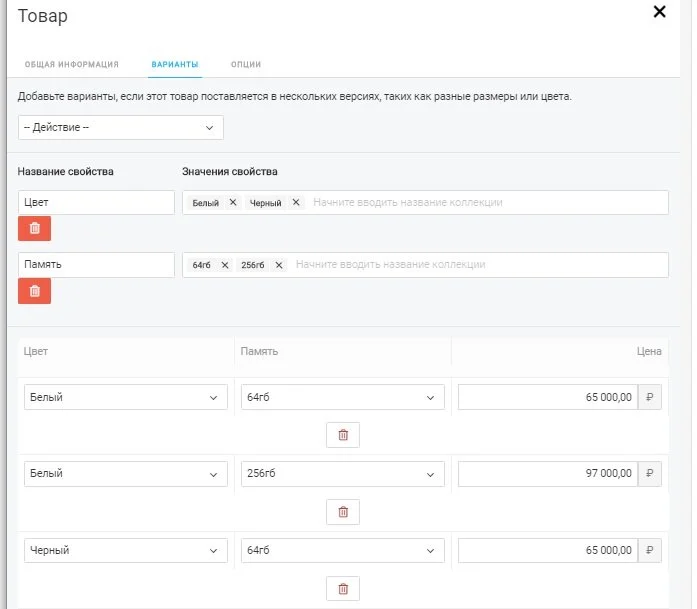Click the Значения свойства label

pos(230,172)
